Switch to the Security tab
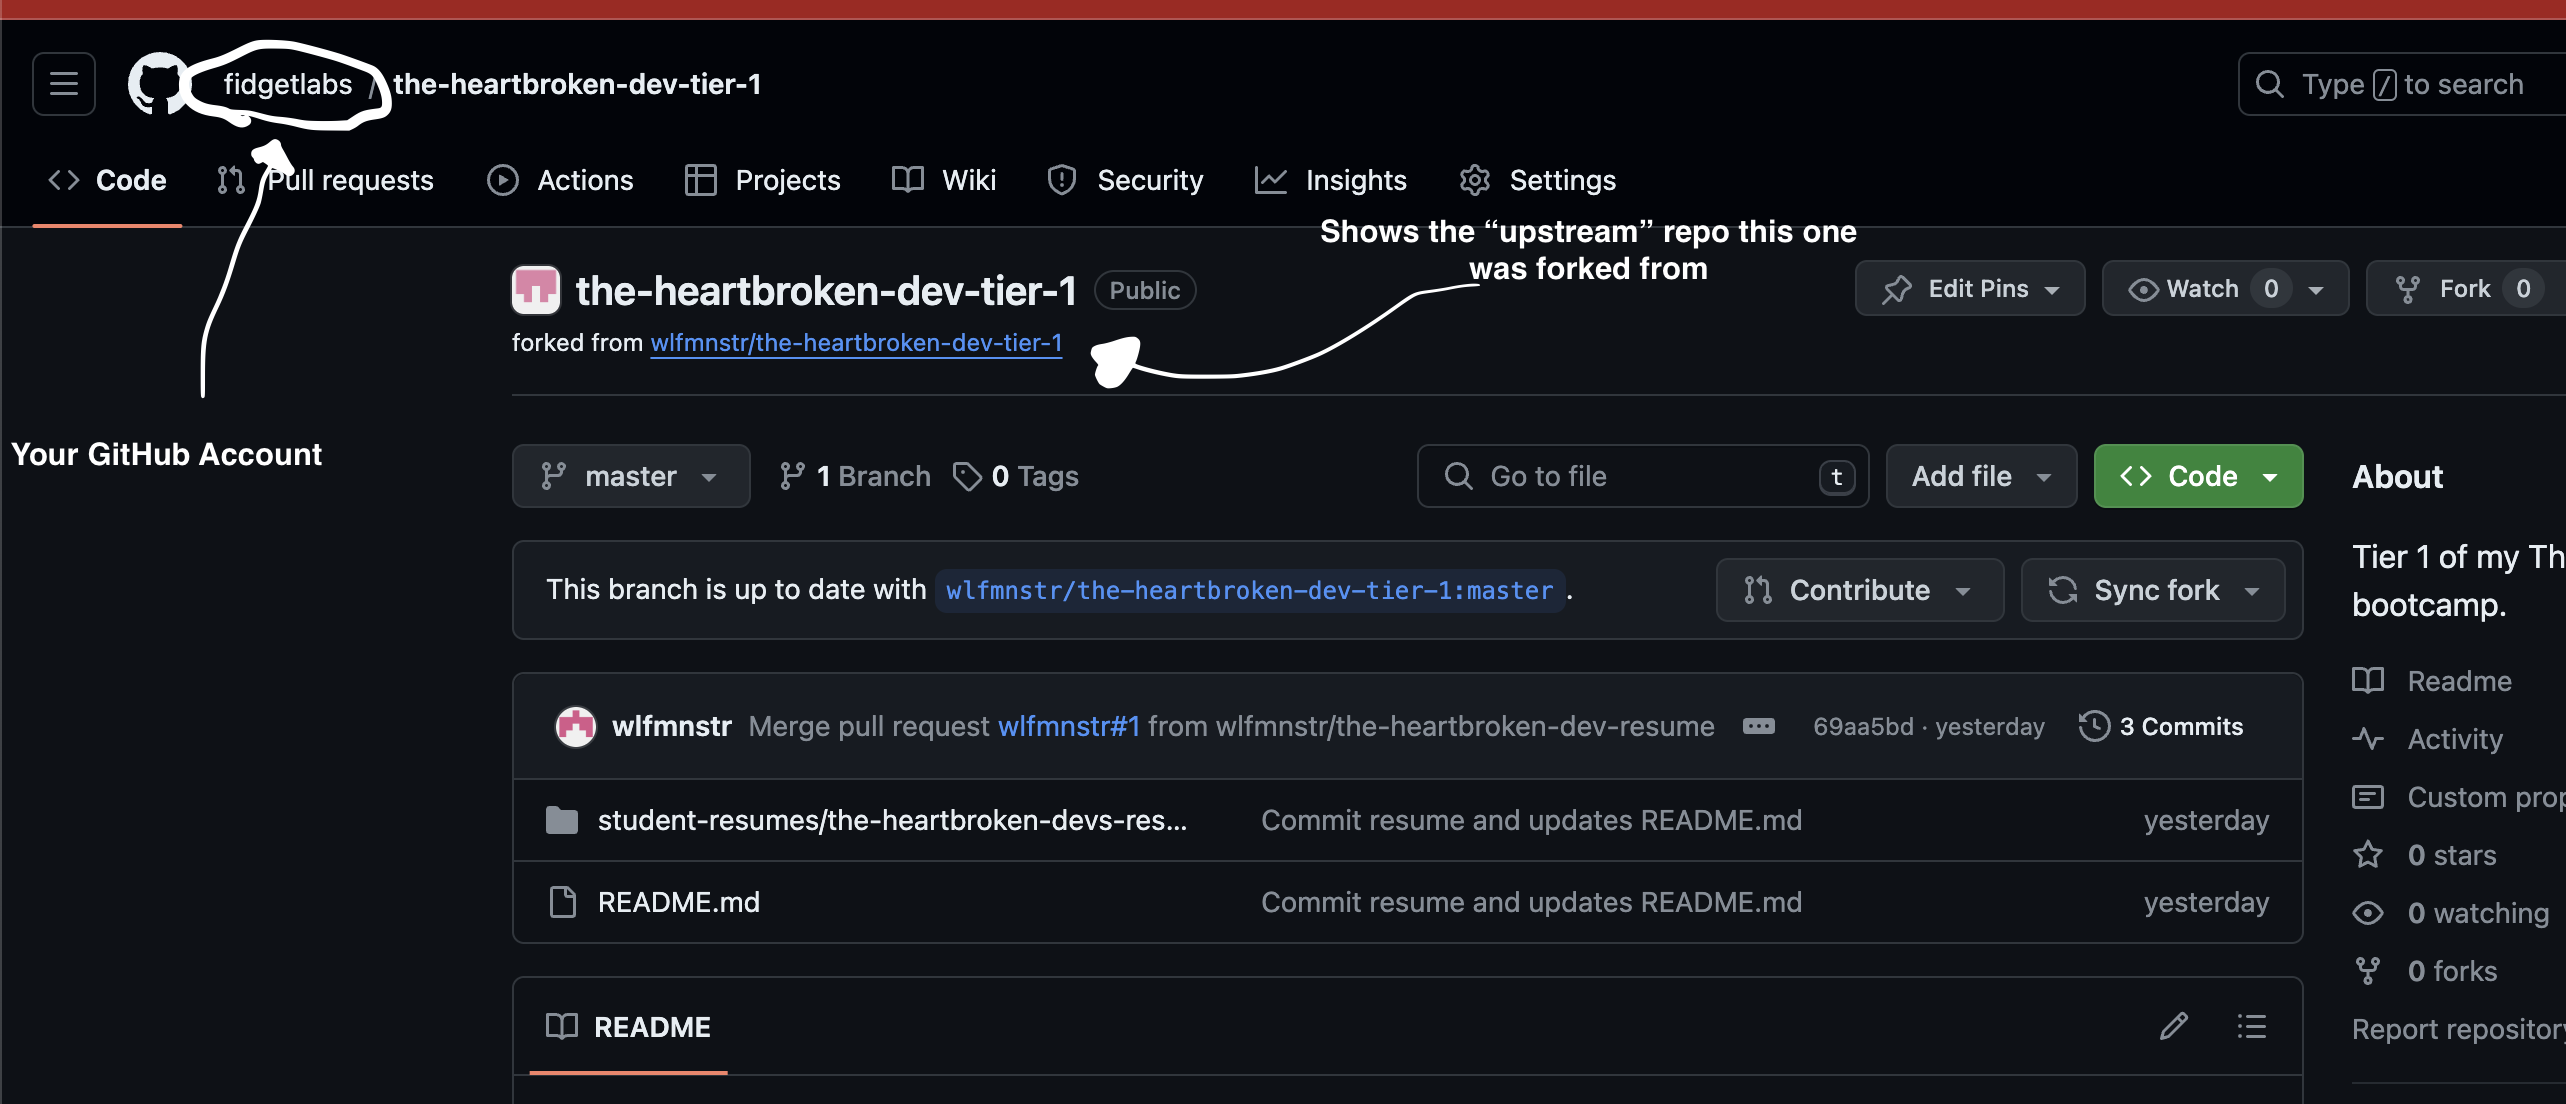2566x1104 pixels. click(1125, 180)
